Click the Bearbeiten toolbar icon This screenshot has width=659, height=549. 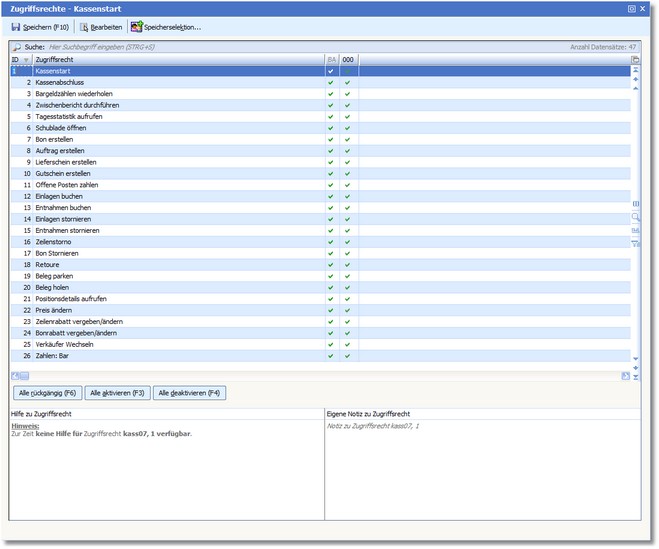point(84,27)
